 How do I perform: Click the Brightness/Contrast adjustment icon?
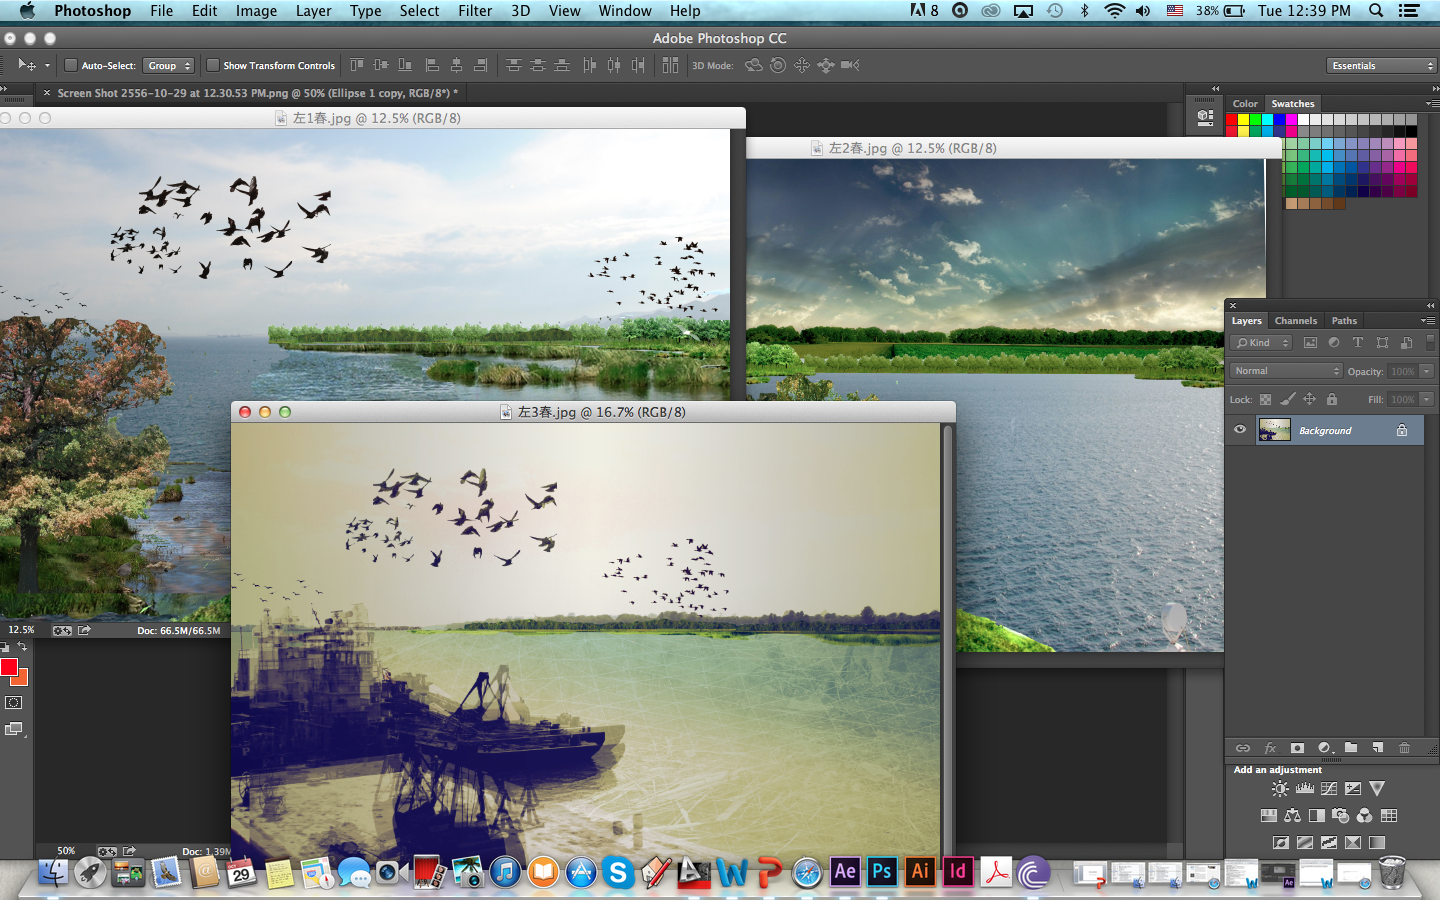[1280, 789]
